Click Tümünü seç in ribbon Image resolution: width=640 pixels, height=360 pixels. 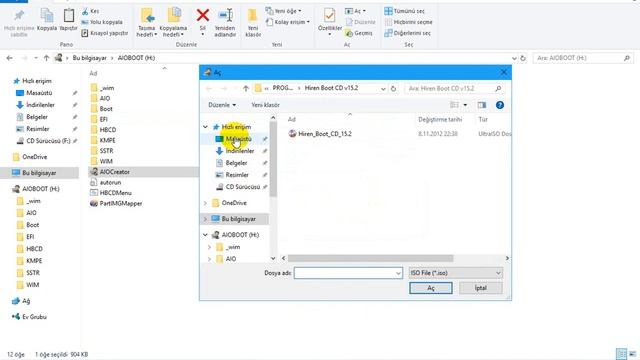[404, 11]
